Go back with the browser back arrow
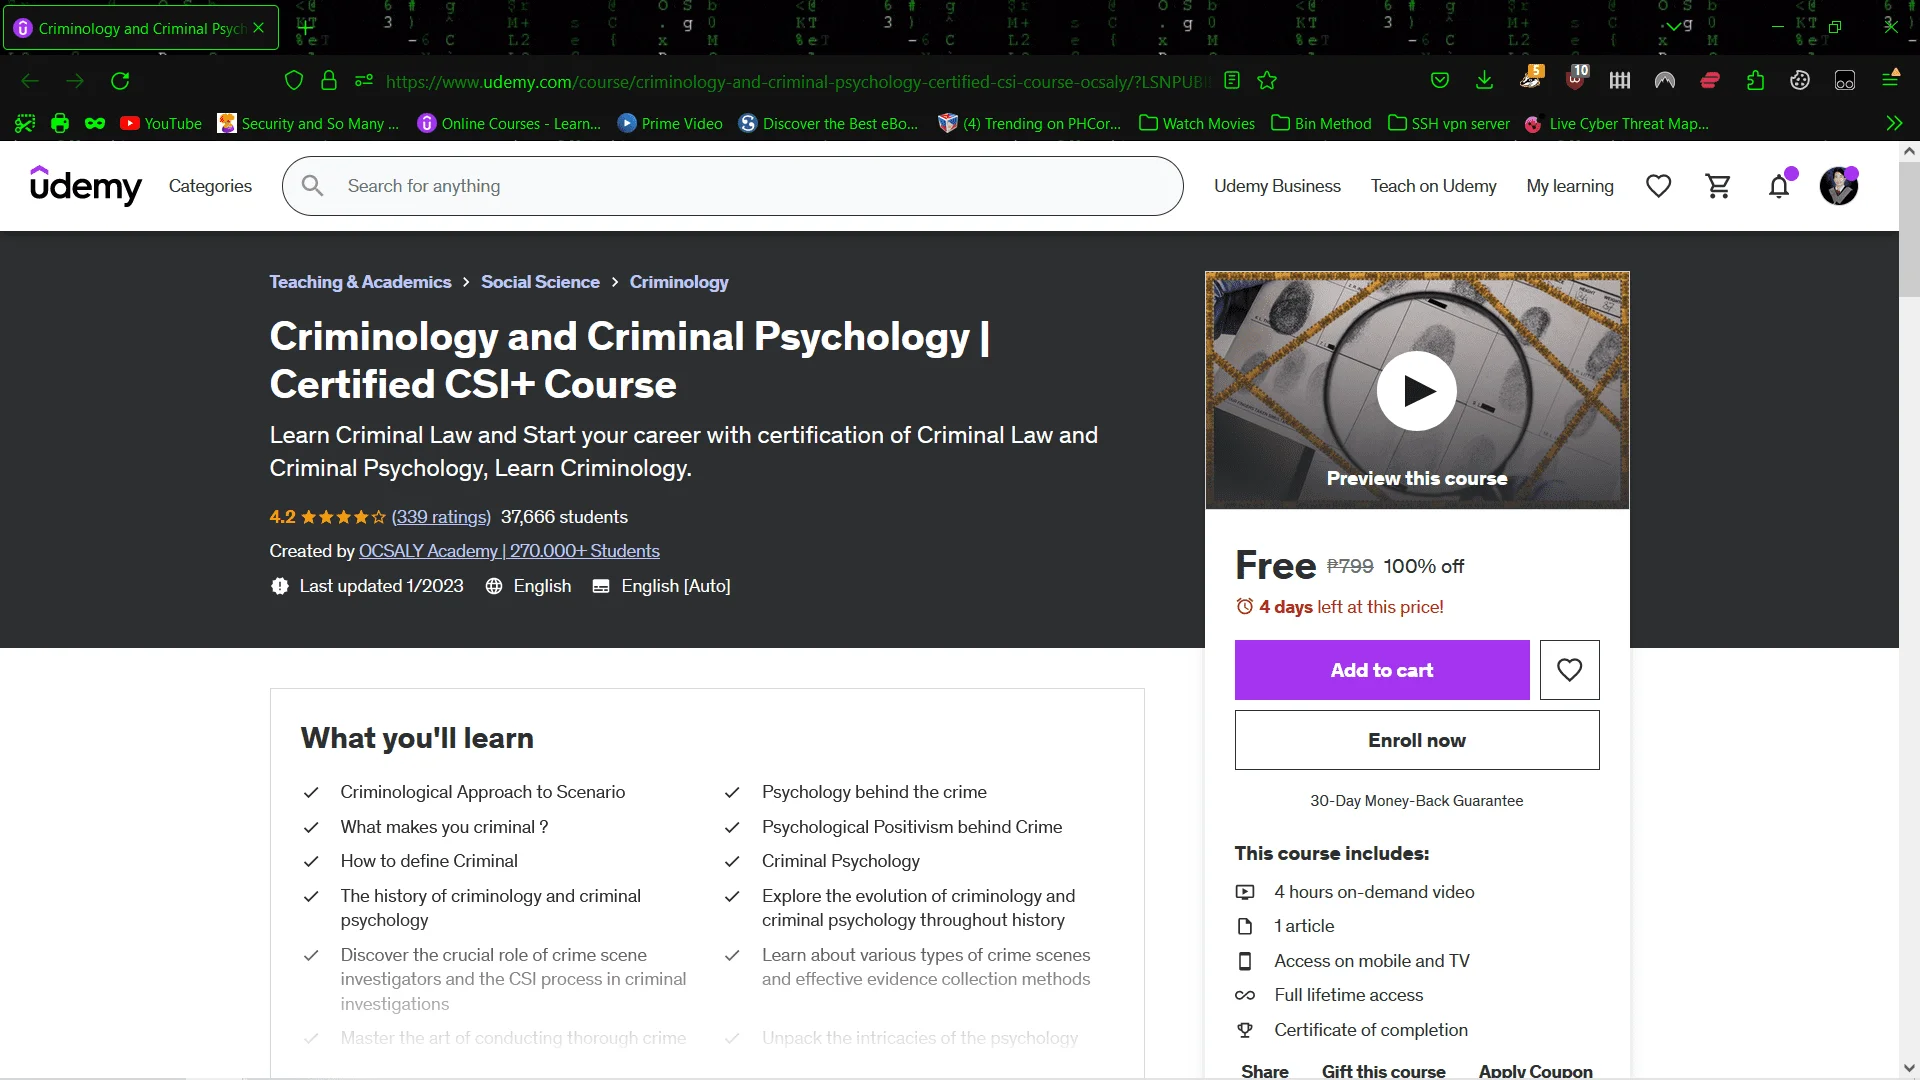 30,81
